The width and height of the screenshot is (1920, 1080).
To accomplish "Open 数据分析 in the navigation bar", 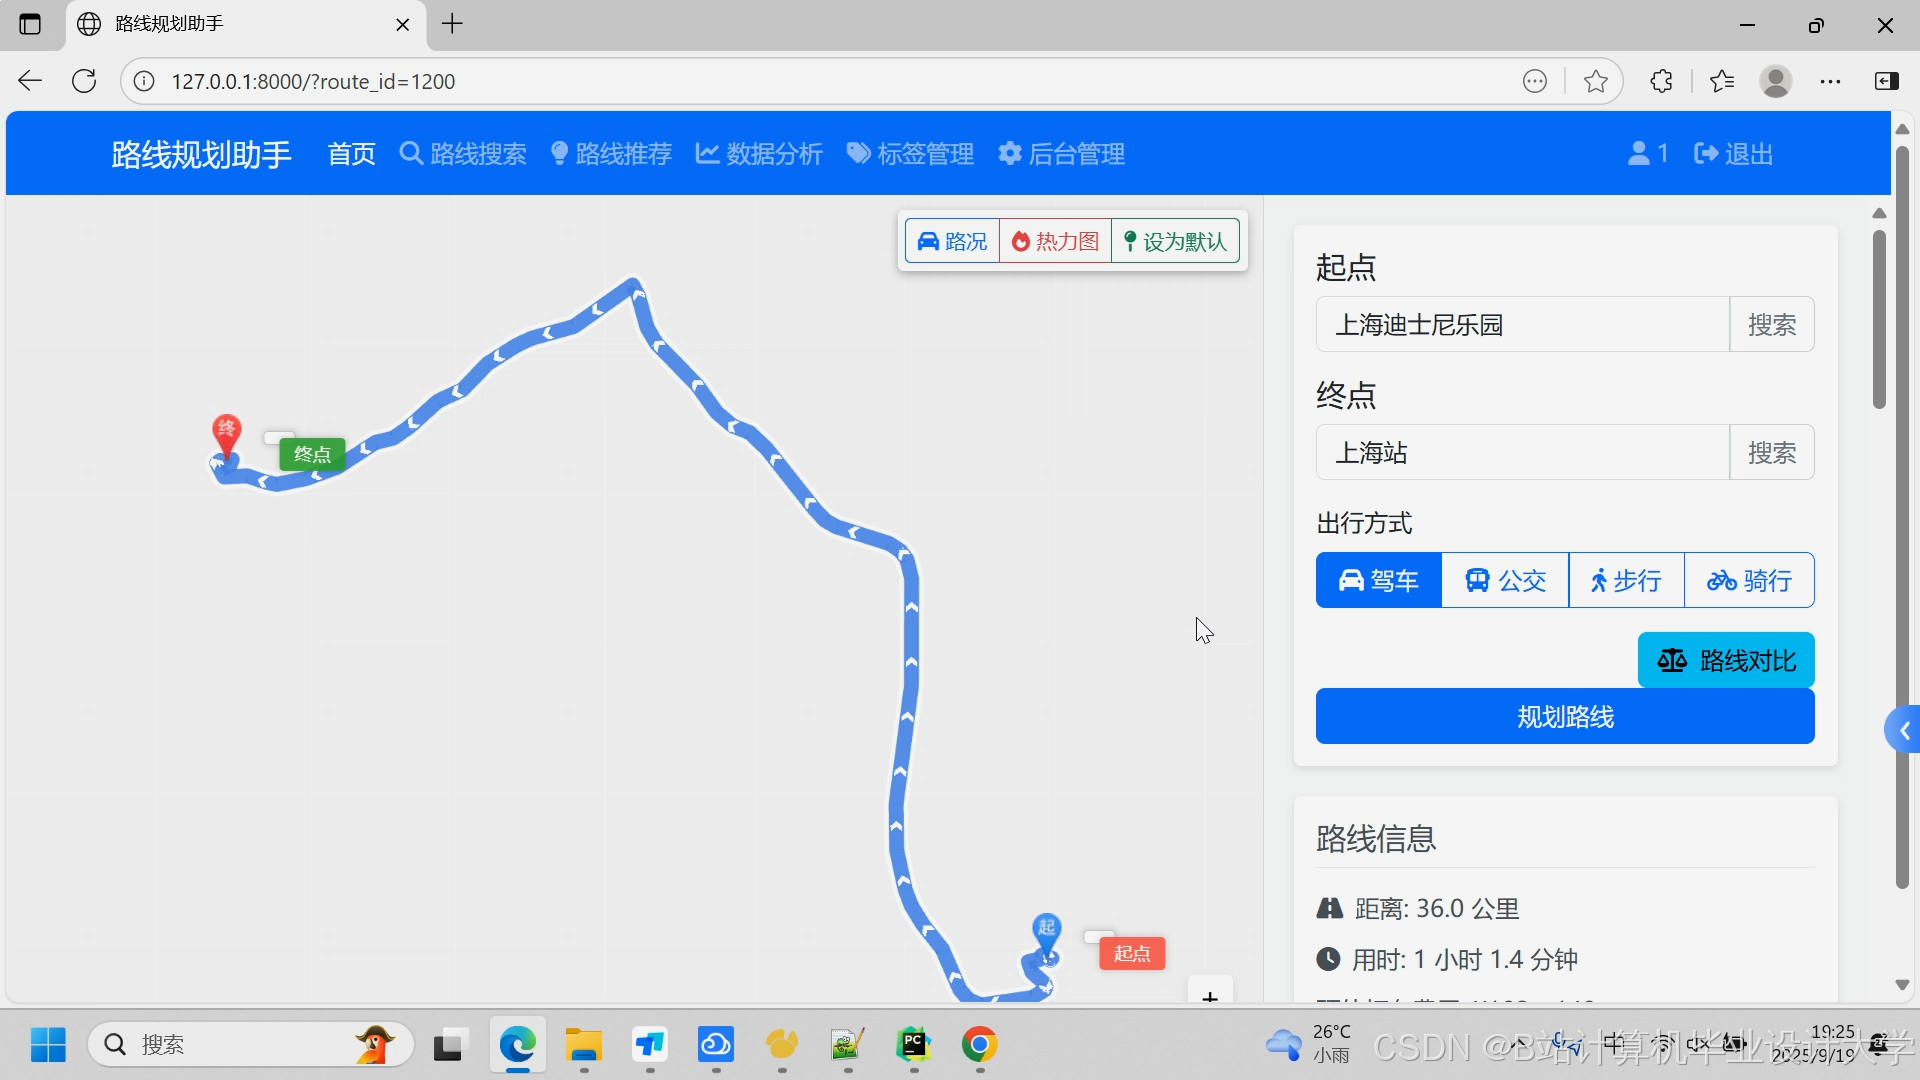I will point(759,154).
